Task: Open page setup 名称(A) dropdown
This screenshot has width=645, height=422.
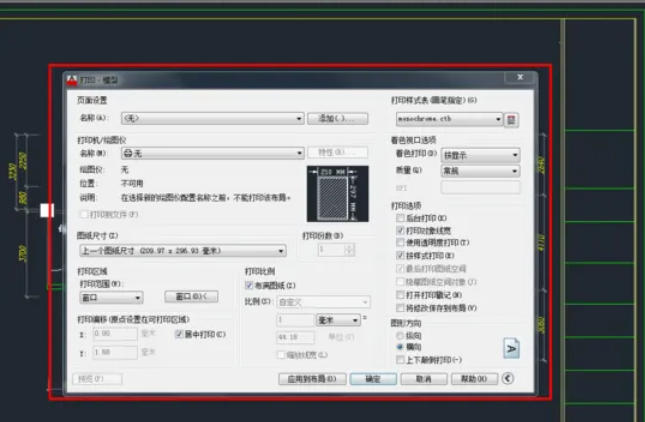Action: click(x=212, y=118)
